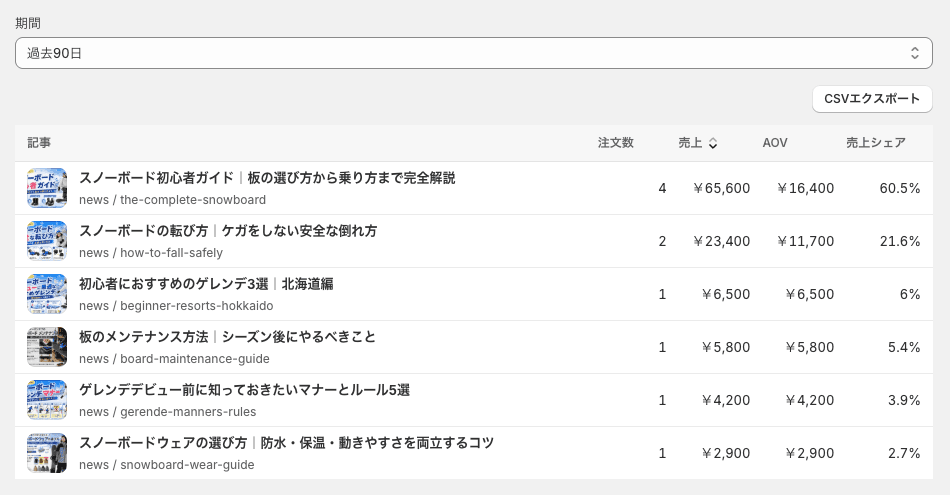Open thumbnail of スノーボードウェアの選び方 article
The image size is (950, 495).
(47, 453)
